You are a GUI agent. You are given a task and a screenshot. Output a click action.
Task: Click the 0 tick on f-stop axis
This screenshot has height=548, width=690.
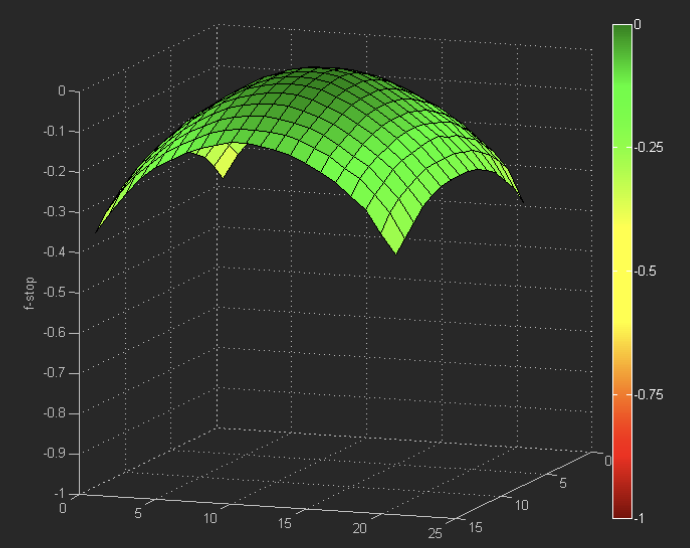coord(62,91)
